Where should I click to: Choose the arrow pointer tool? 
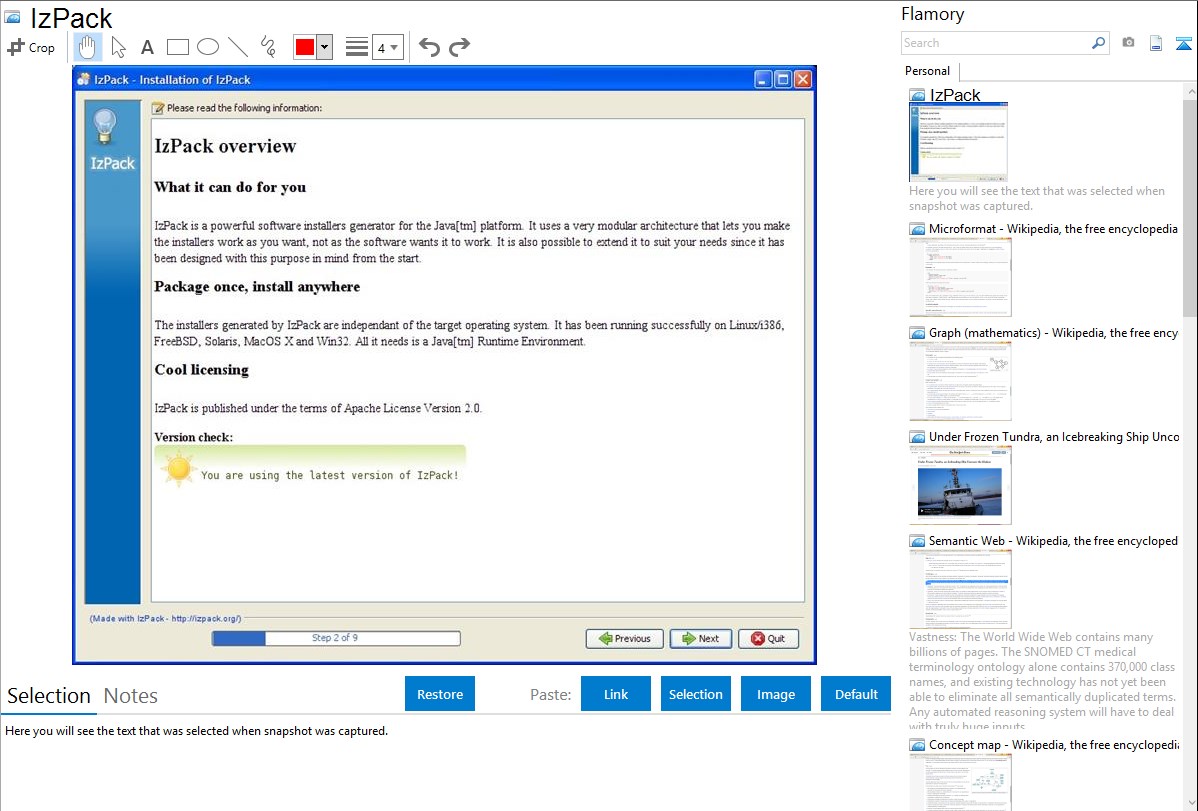pyautogui.click(x=118, y=47)
